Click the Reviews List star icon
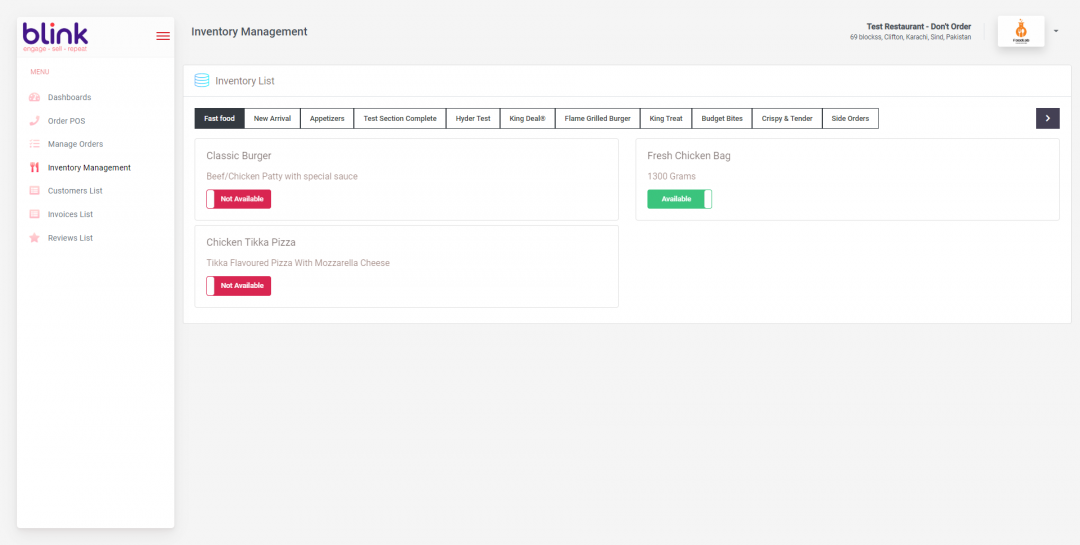Image resolution: width=1080 pixels, height=545 pixels. click(x=34, y=238)
